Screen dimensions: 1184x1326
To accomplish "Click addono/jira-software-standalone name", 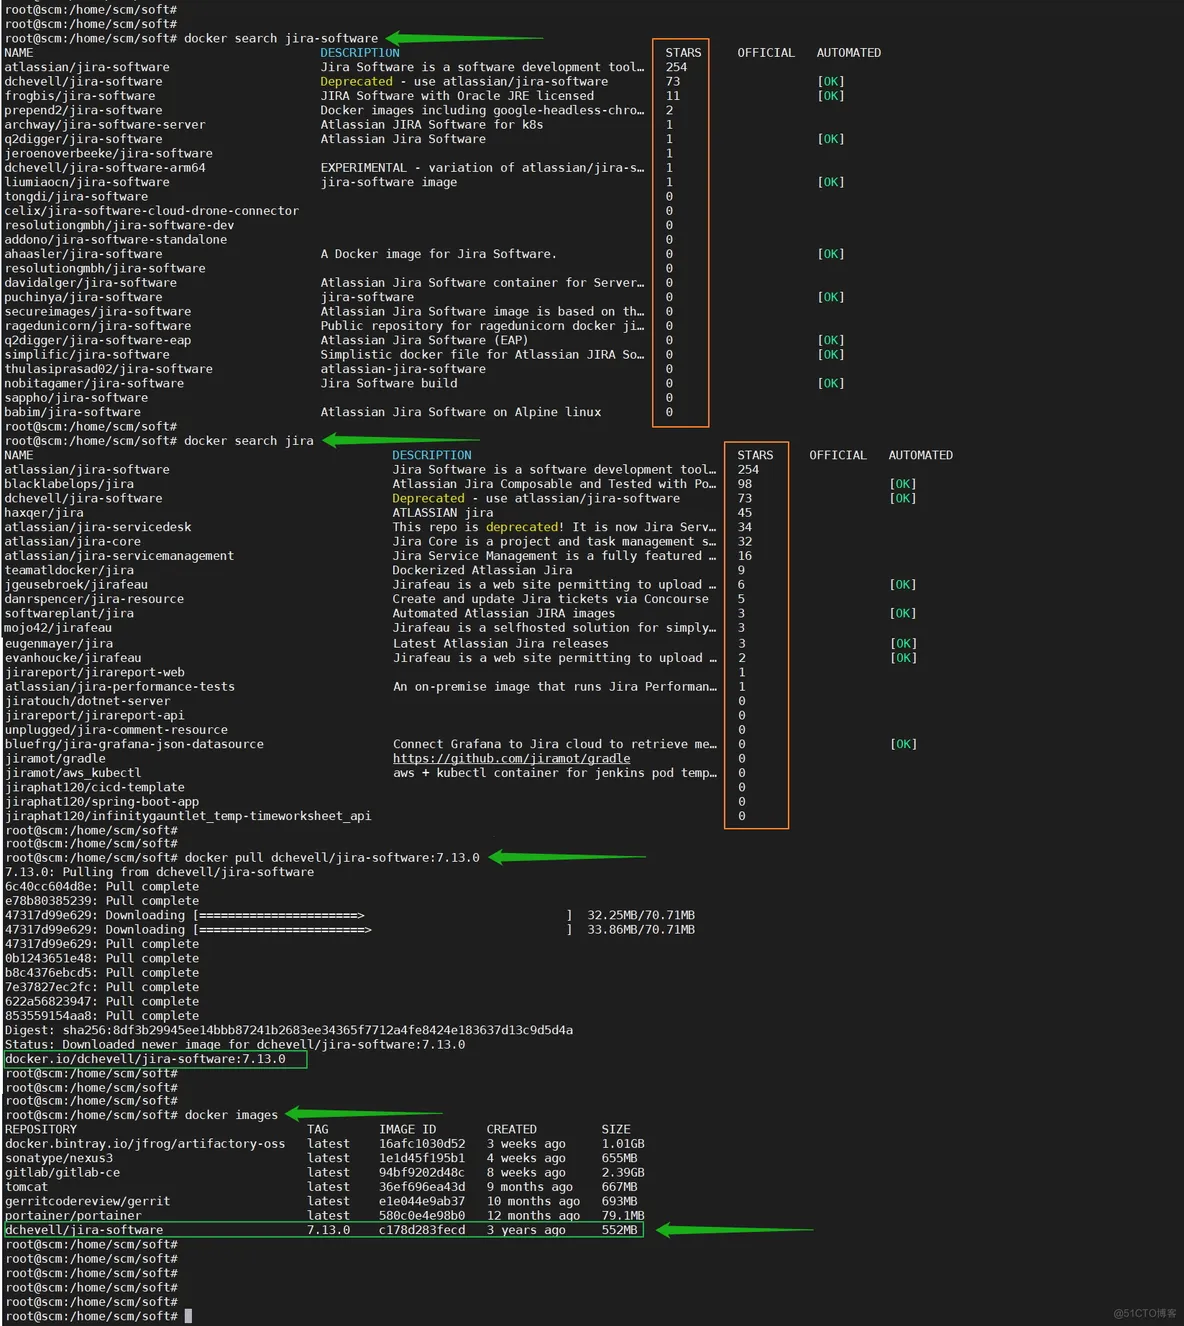I will click(116, 240).
